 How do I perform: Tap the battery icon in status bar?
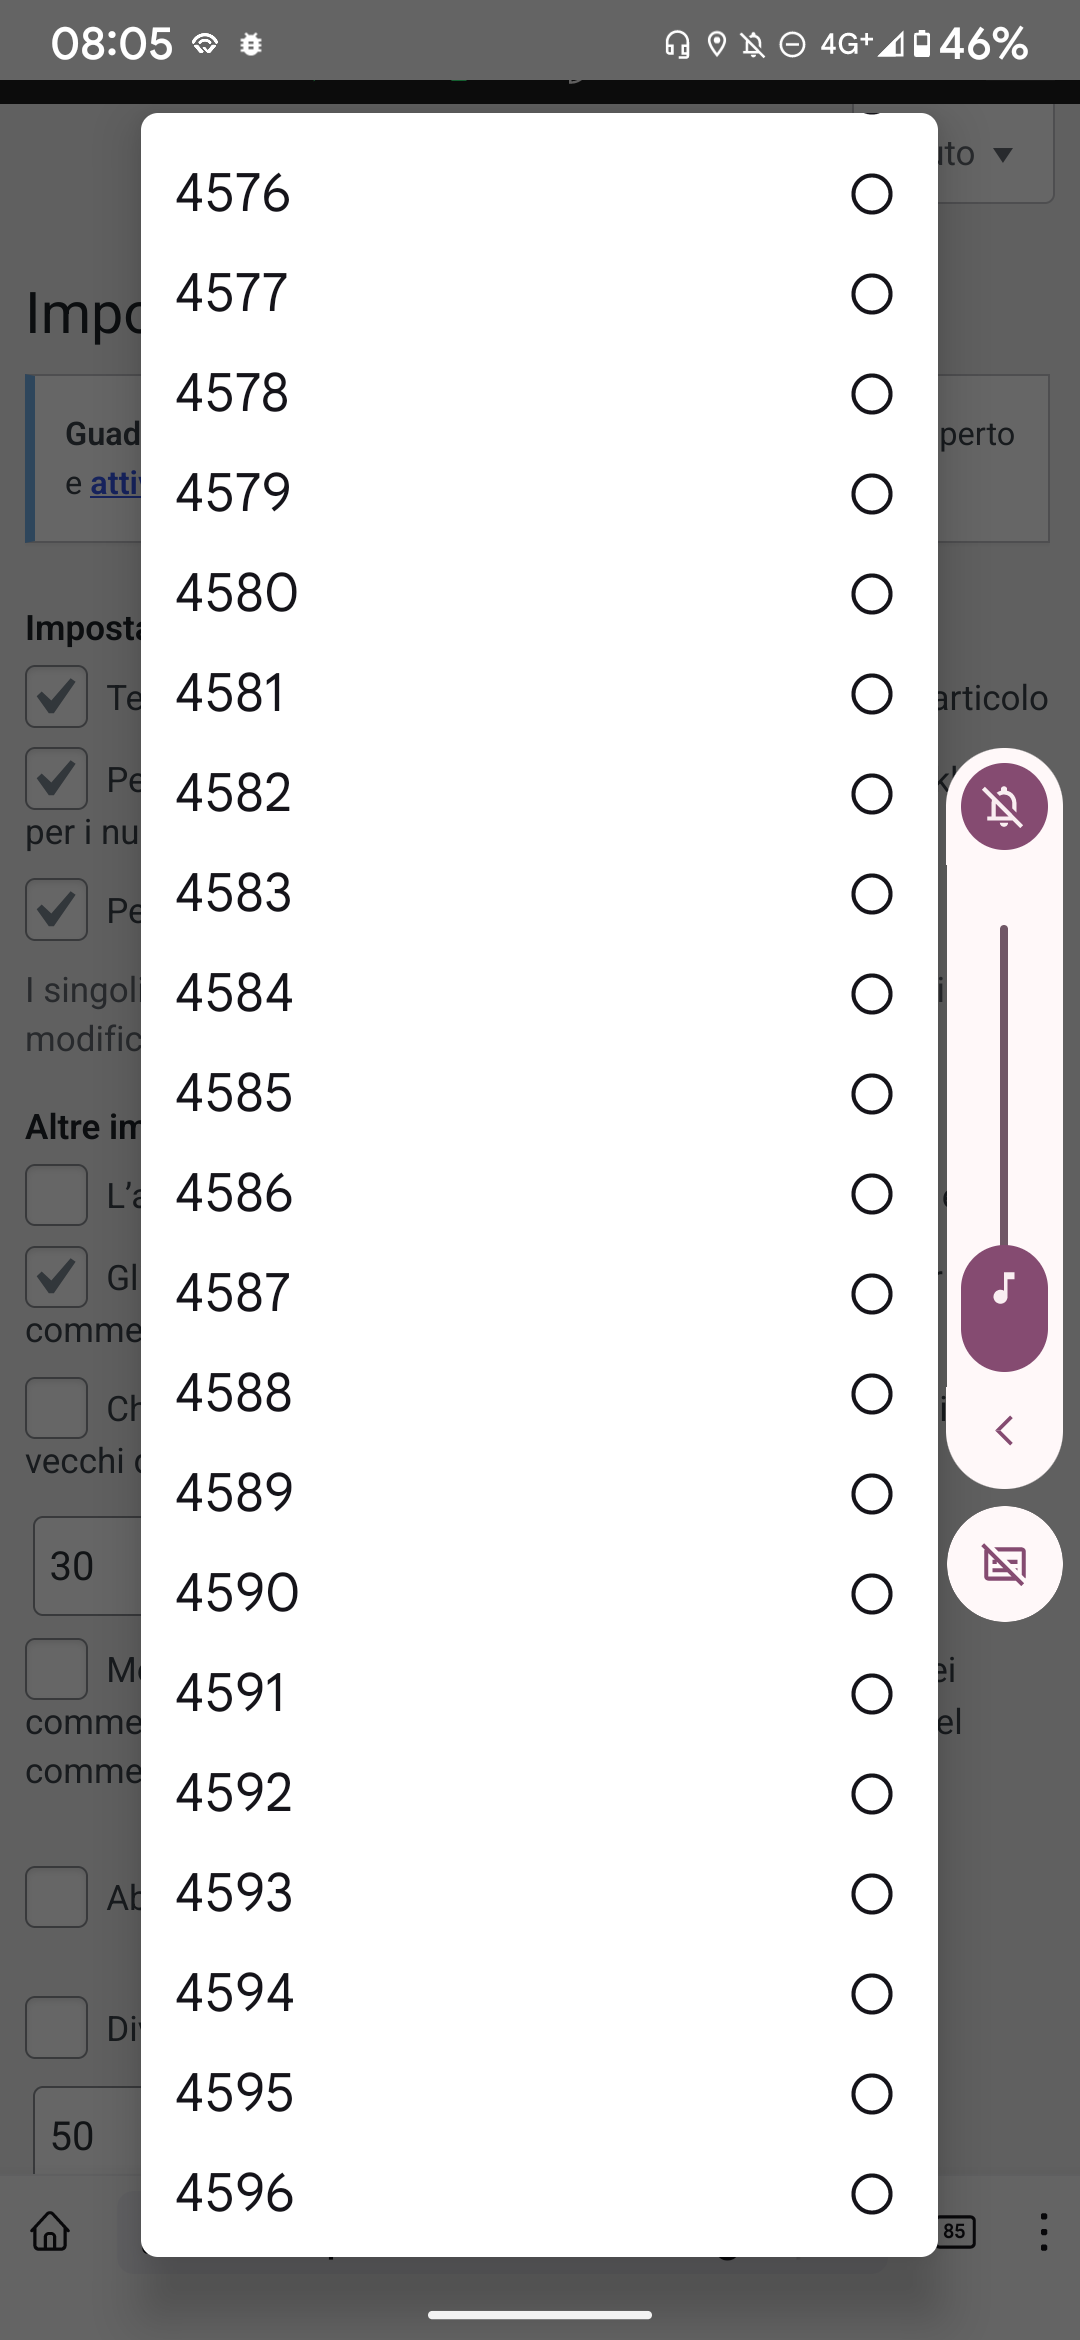click(x=921, y=44)
